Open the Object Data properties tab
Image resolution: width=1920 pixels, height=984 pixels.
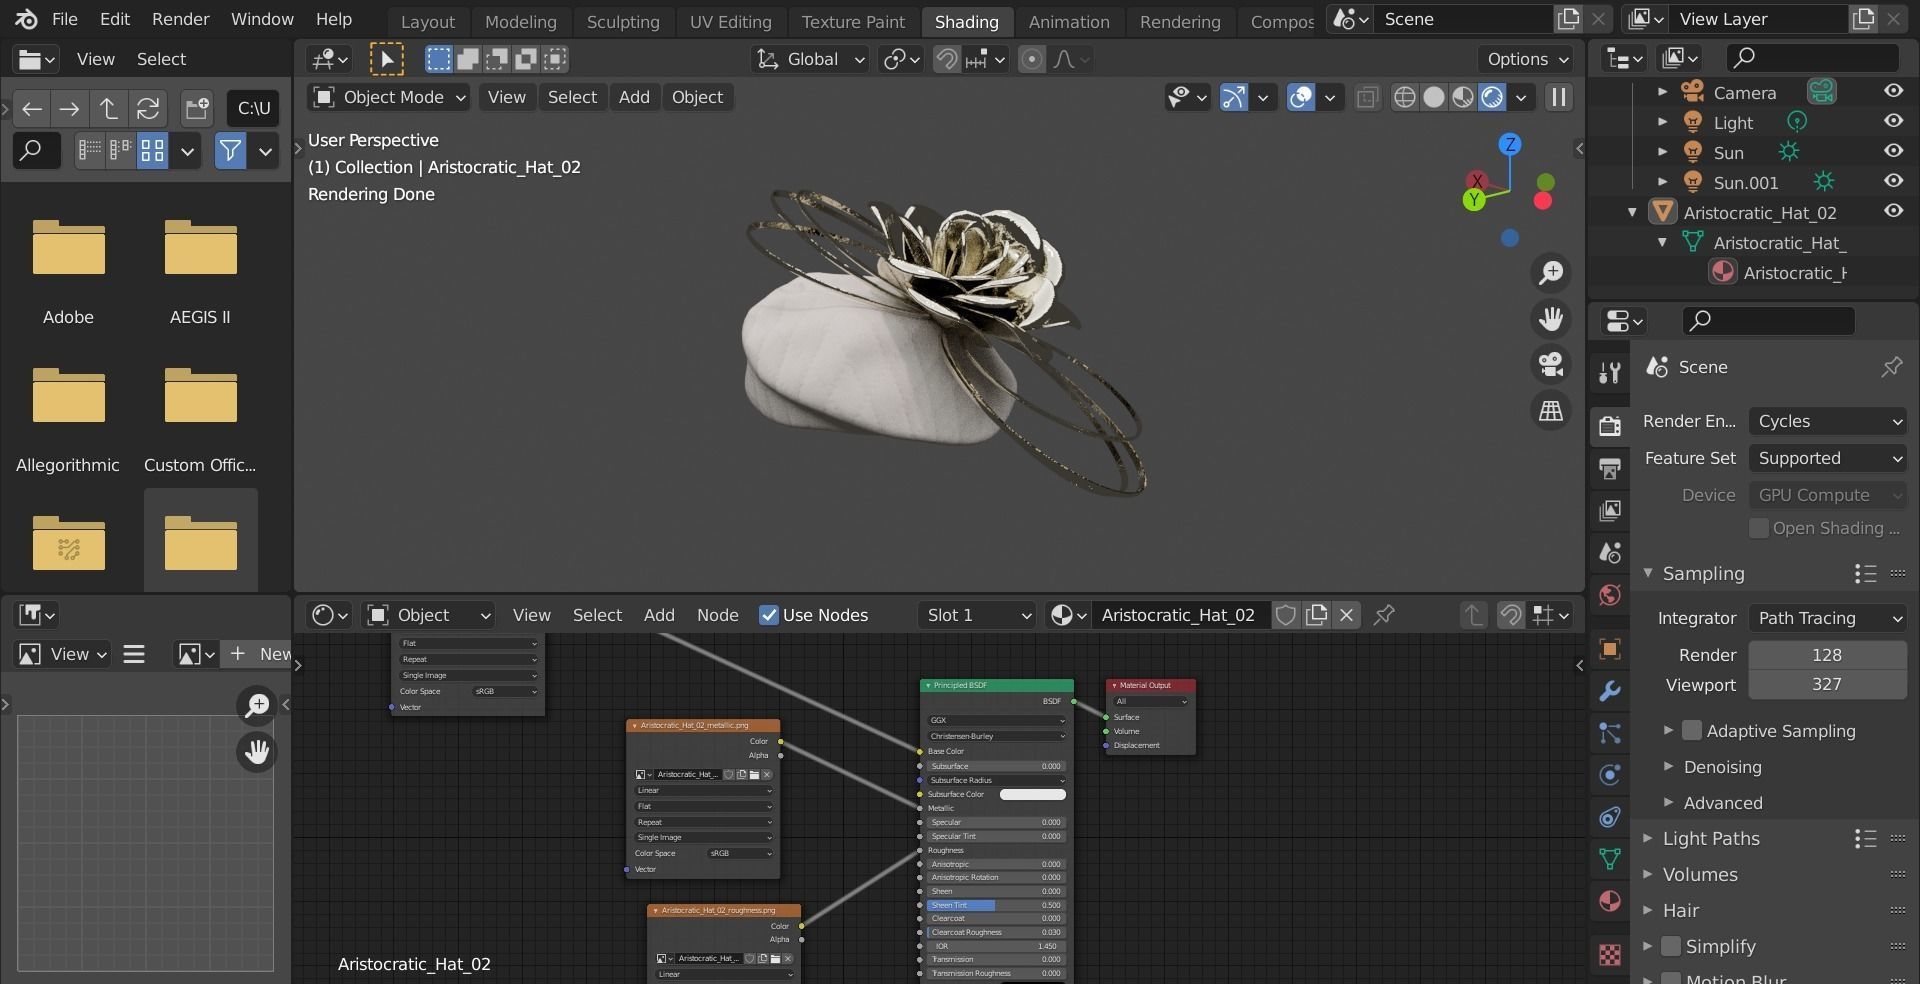(x=1609, y=859)
